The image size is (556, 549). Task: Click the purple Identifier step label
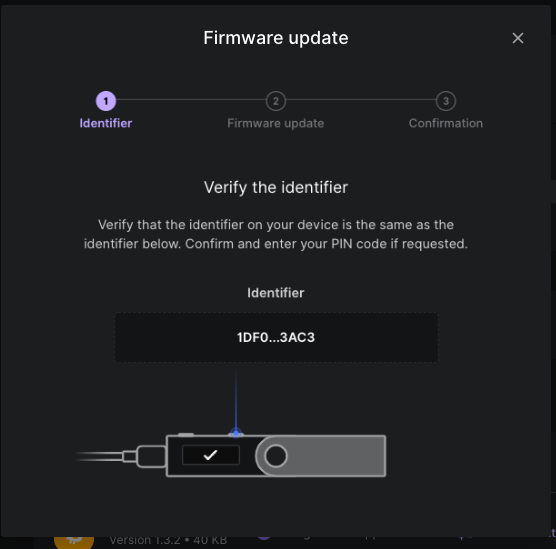pos(106,123)
